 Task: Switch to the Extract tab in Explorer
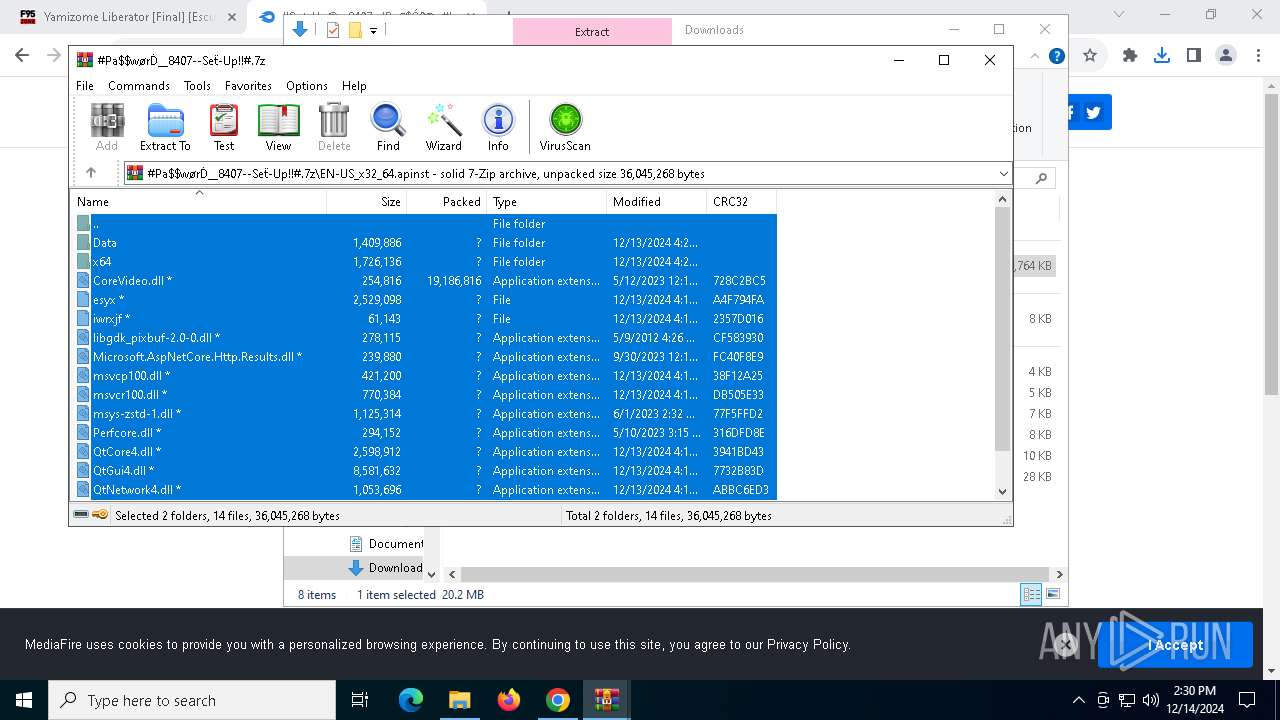pos(592,31)
